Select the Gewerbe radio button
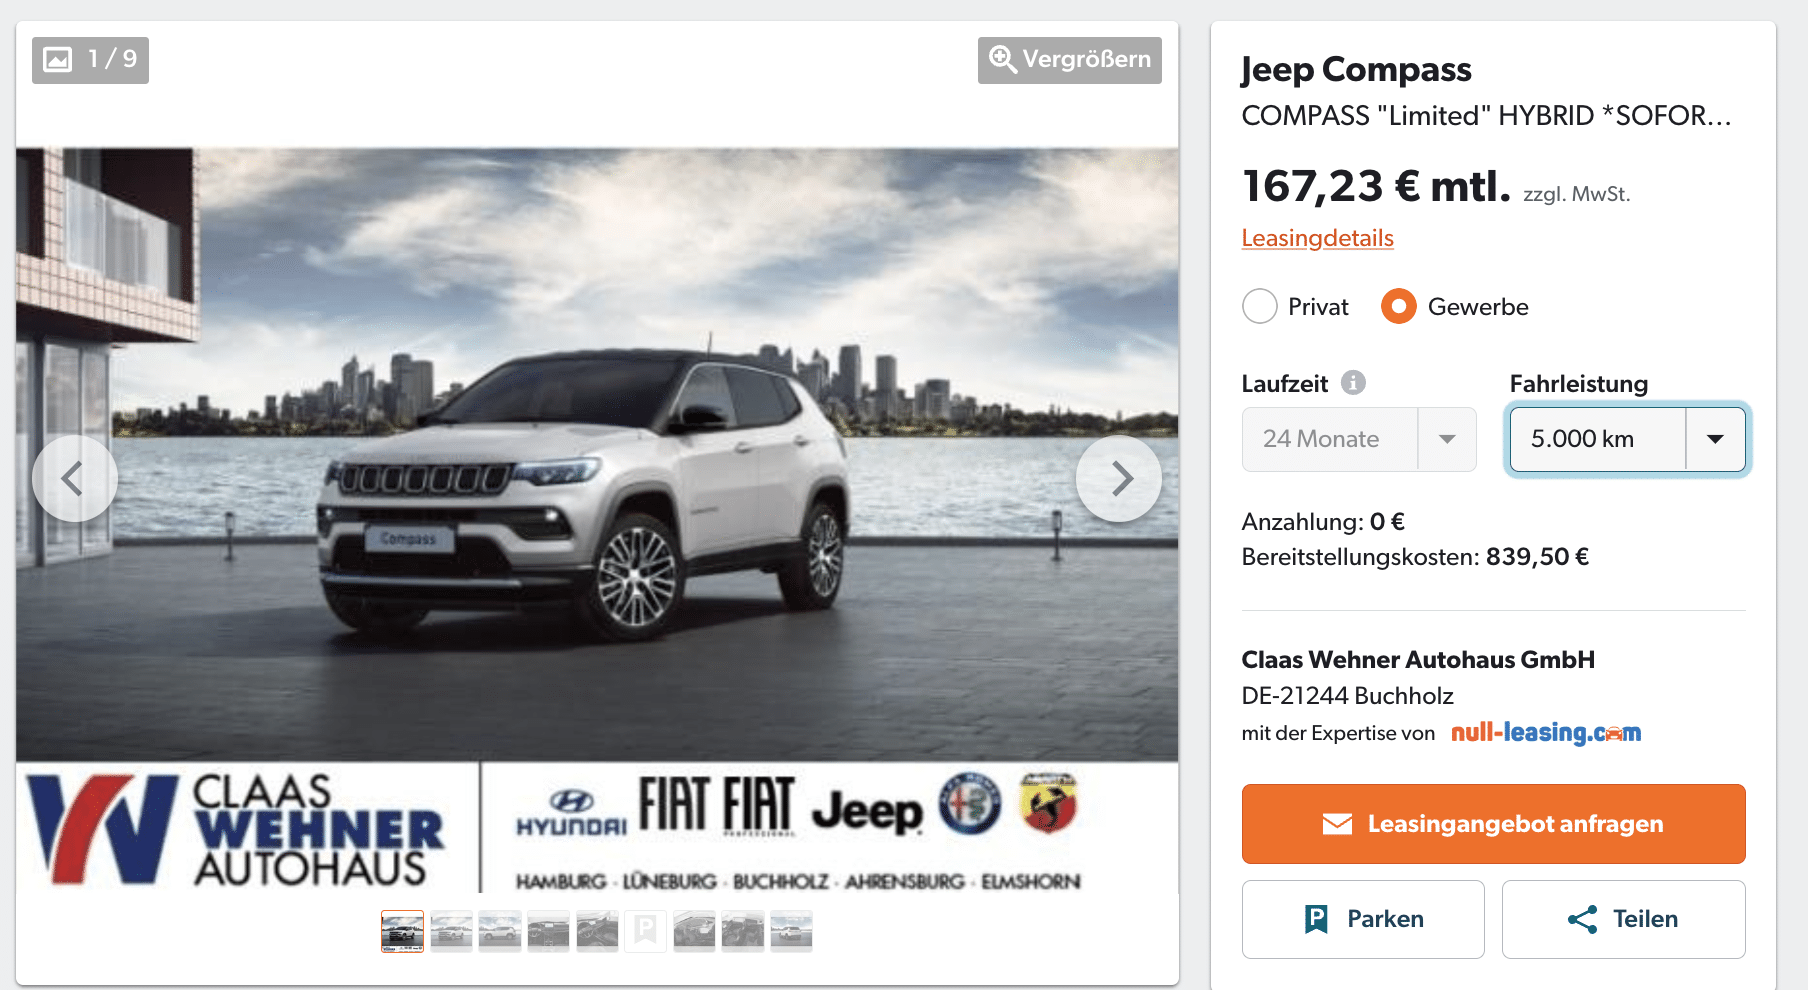The height and width of the screenshot is (990, 1808). tap(1399, 306)
